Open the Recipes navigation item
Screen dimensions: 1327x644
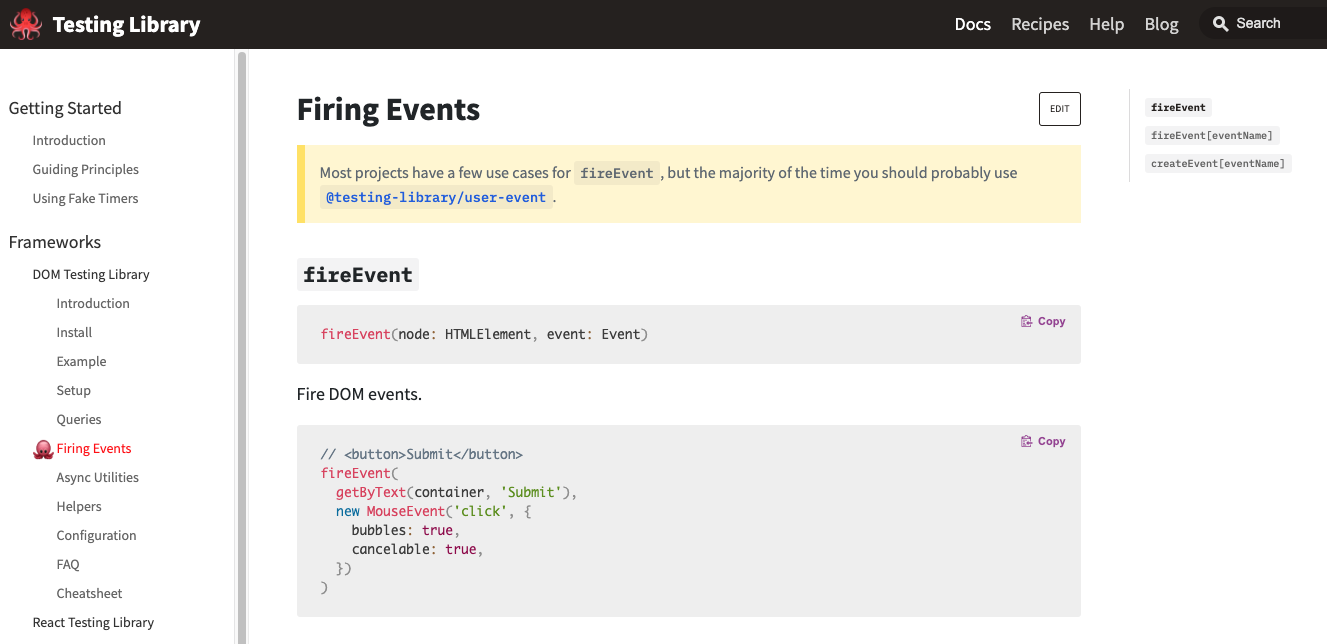click(x=1040, y=24)
